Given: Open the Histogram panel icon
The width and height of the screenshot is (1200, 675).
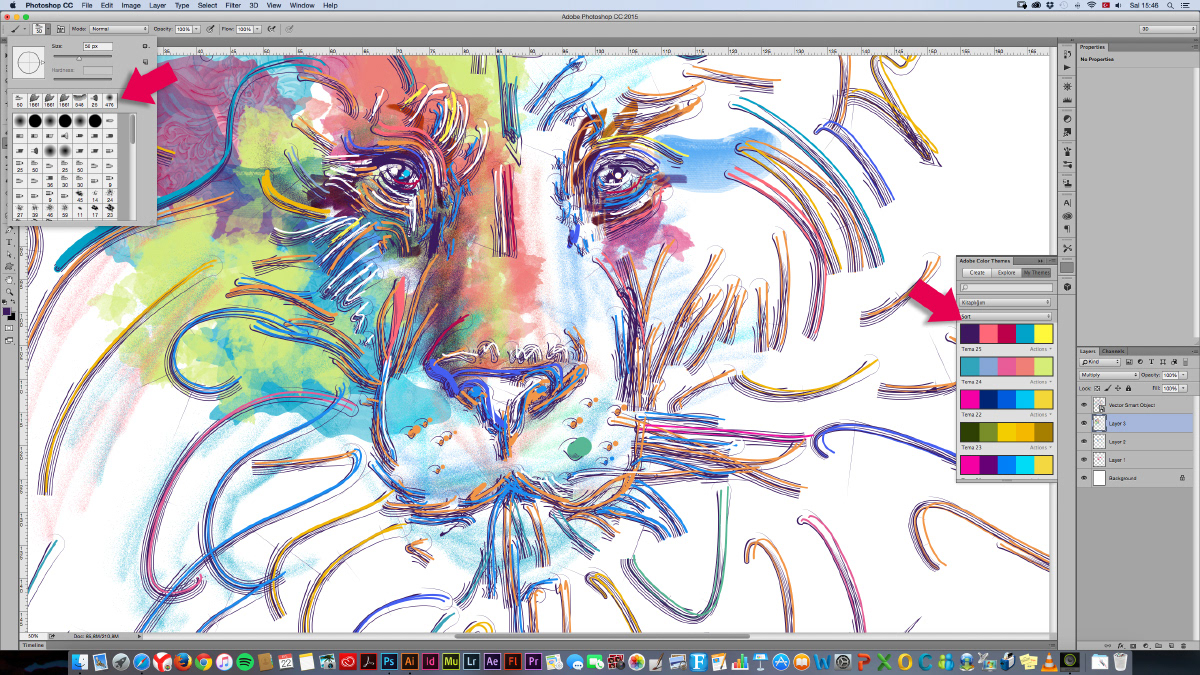Looking at the screenshot, I should pos(1066,100).
